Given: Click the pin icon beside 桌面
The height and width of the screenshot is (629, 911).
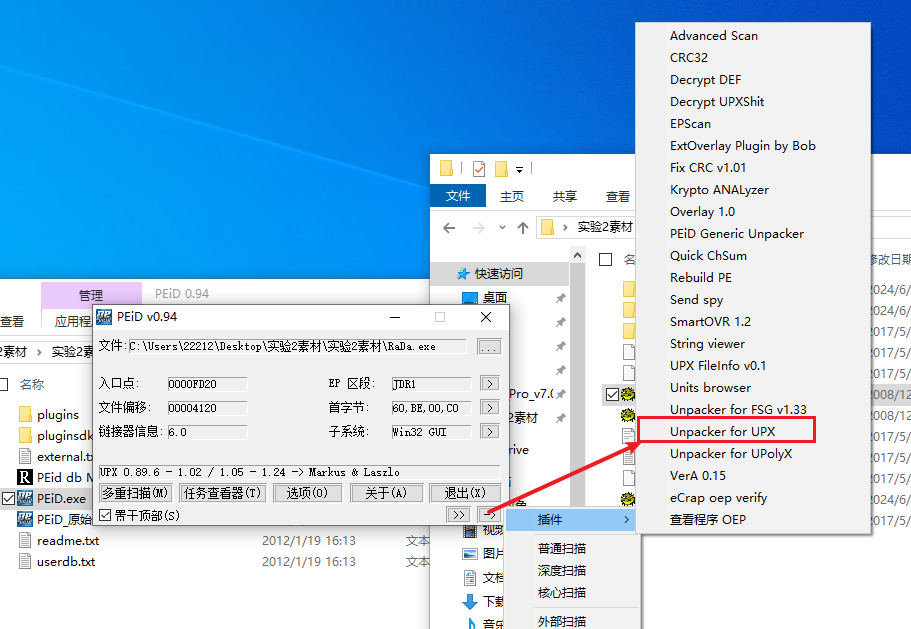Looking at the screenshot, I should tap(561, 298).
